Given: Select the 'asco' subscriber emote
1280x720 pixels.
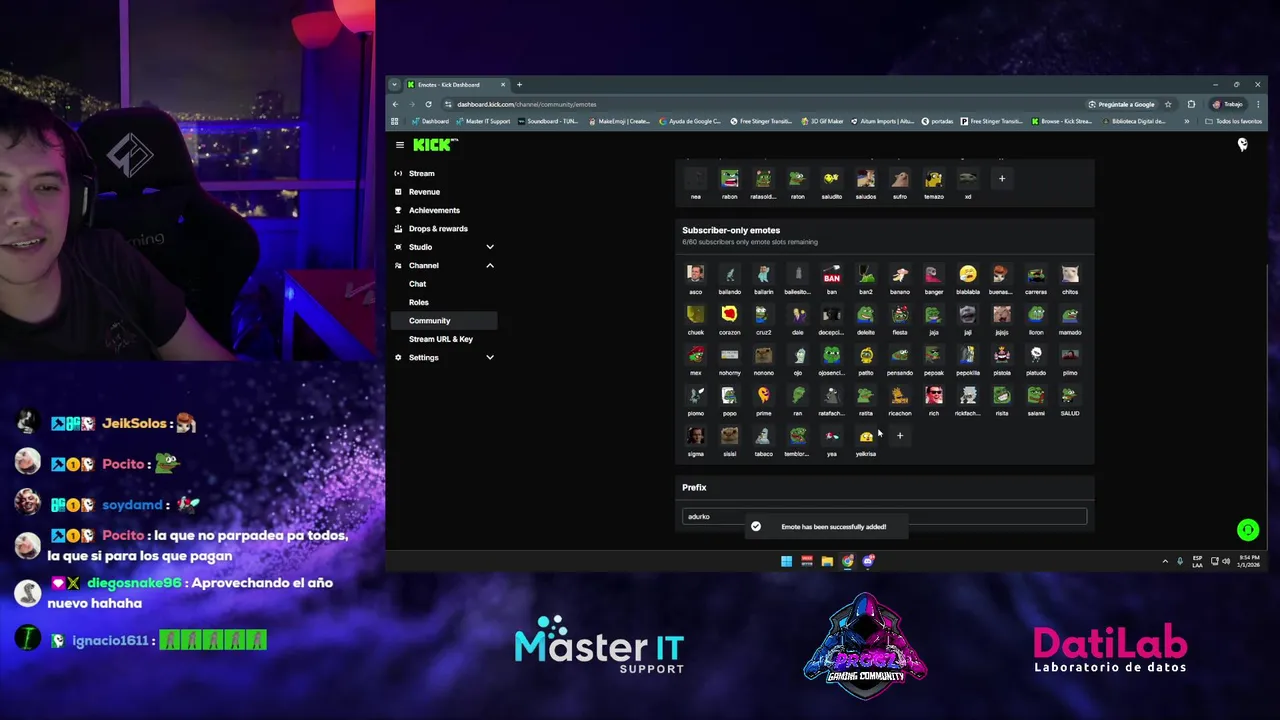Looking at the screenshot, I should [x=695, y=274].
